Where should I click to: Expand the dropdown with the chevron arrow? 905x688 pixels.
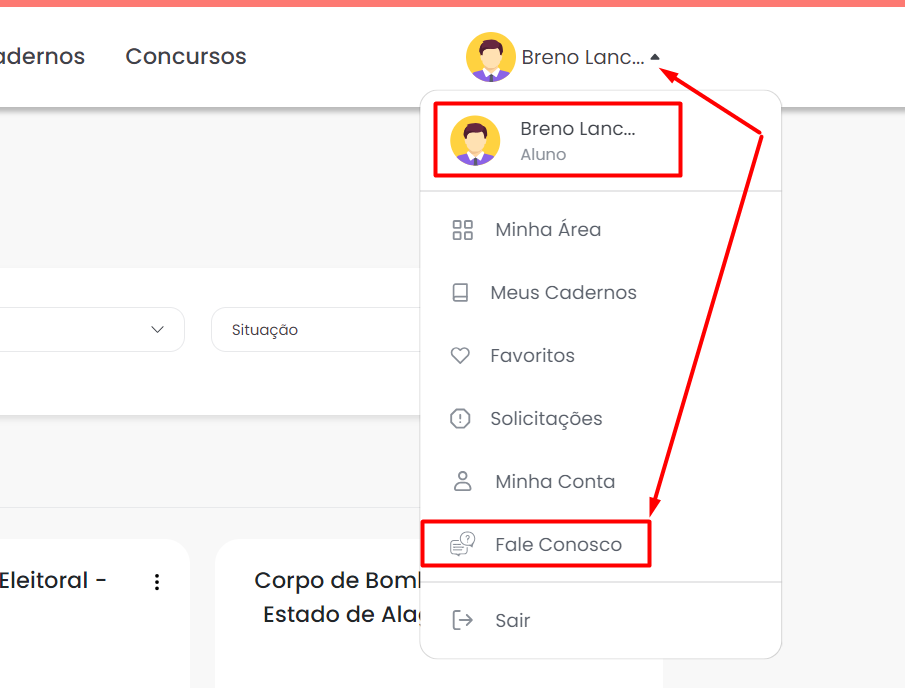click(x=157, y=330)
